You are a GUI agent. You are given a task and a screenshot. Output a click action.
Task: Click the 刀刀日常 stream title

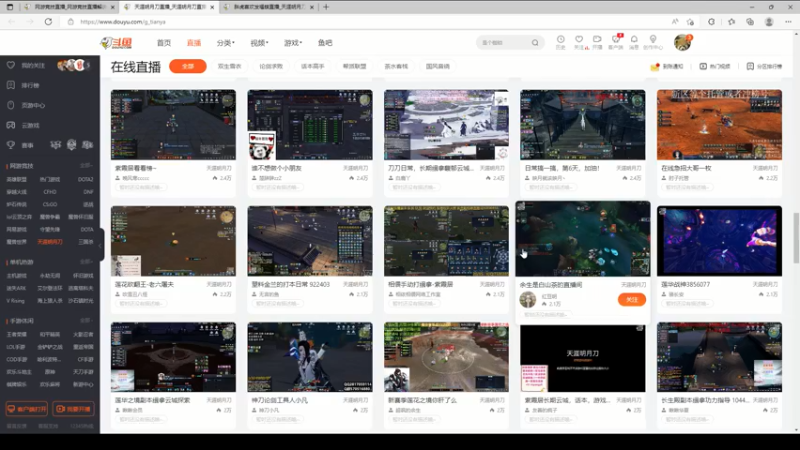(431, 168)
